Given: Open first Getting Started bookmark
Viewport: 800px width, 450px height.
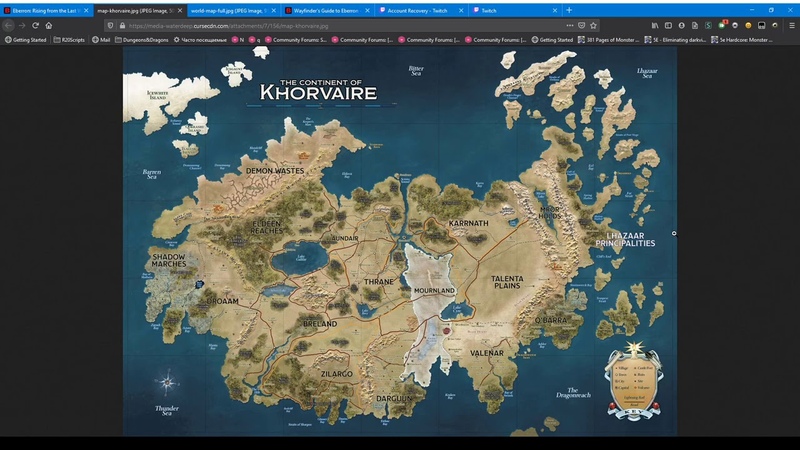Looking at the screenshot, I should pyautogui.click(x=26, y=39).
